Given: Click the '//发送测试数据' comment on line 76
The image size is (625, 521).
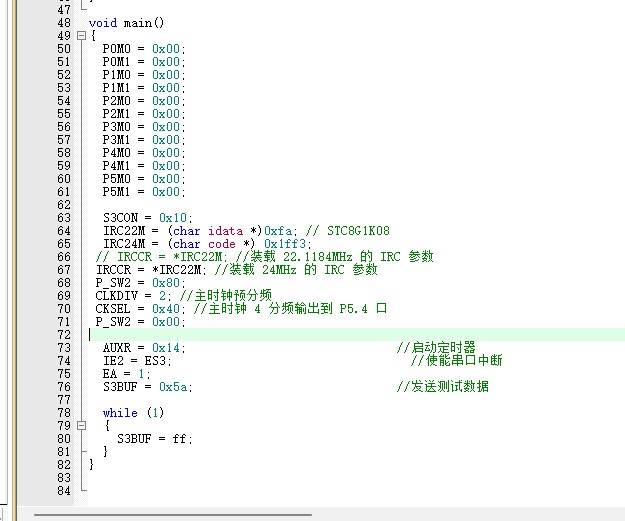Looking at the screenshot, I should 442,386.
